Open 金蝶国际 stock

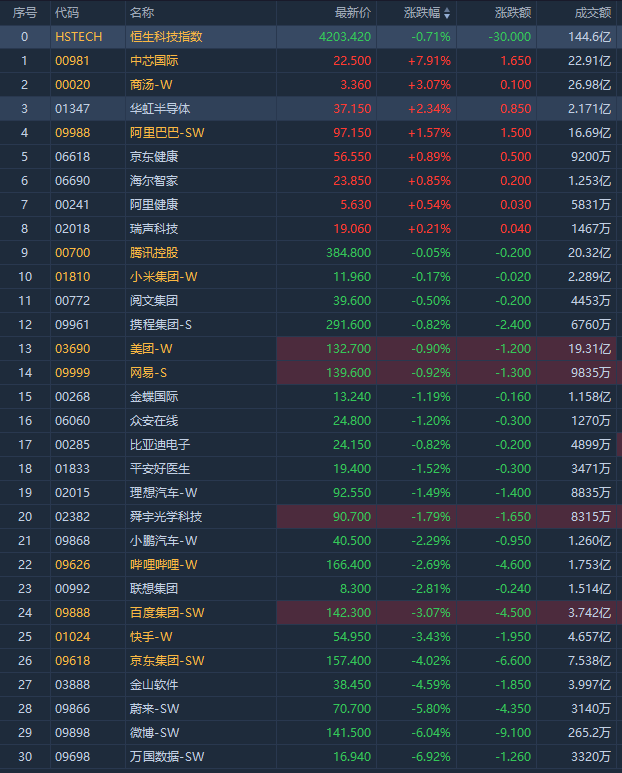[x=154, y=397]
